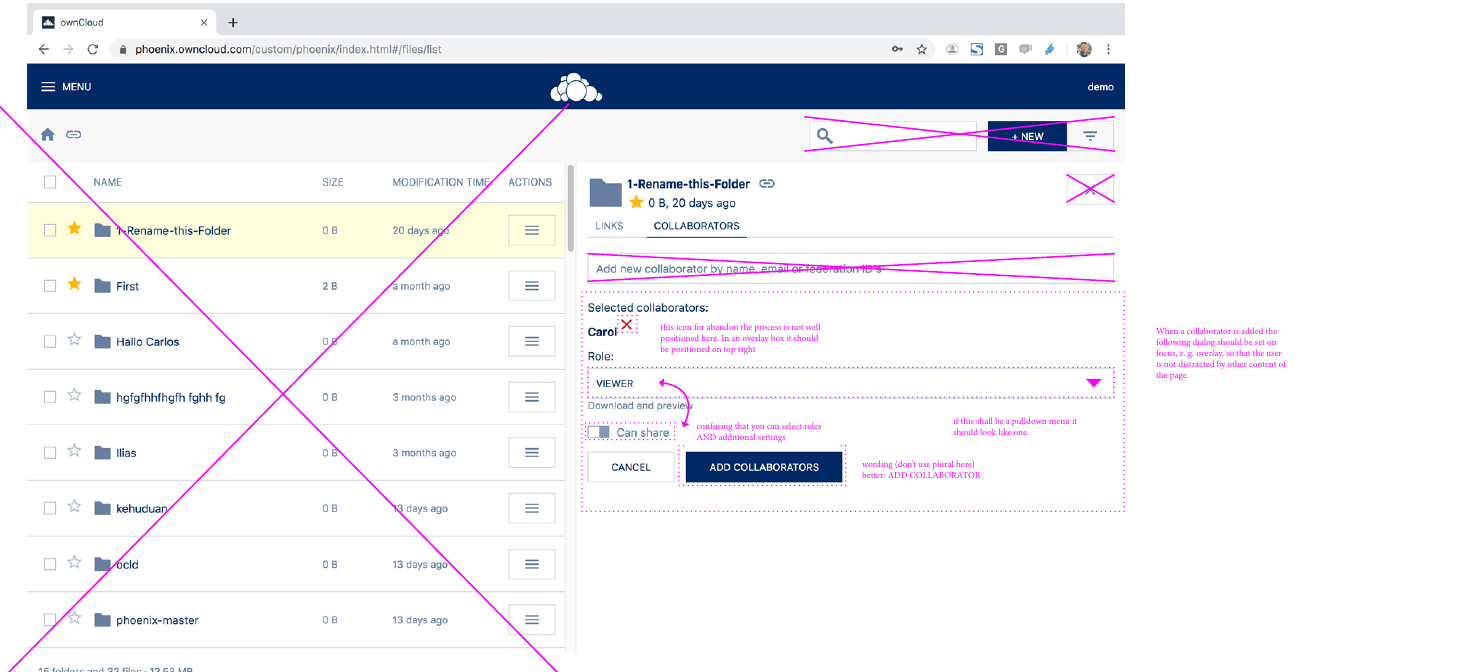Open Chrome three-dot menu
The image size is (1470, 672).
point(1108,49)
